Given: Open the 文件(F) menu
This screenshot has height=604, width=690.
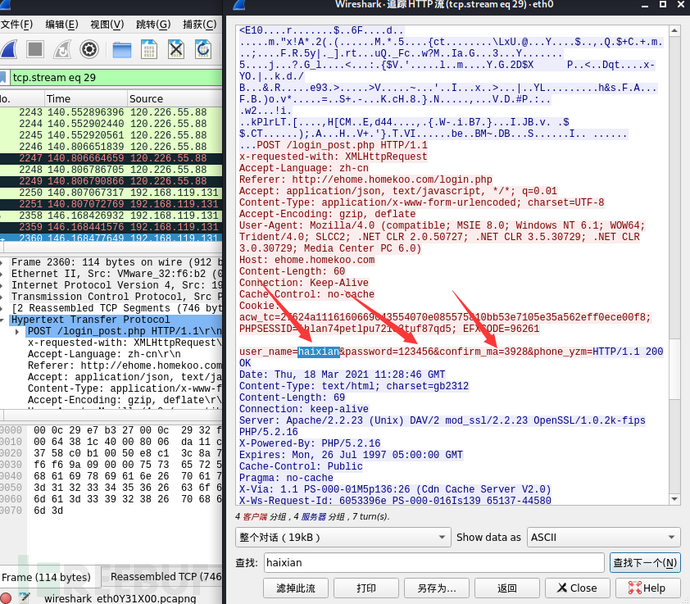Looking at the screenshot, I should tap(17, 24).
